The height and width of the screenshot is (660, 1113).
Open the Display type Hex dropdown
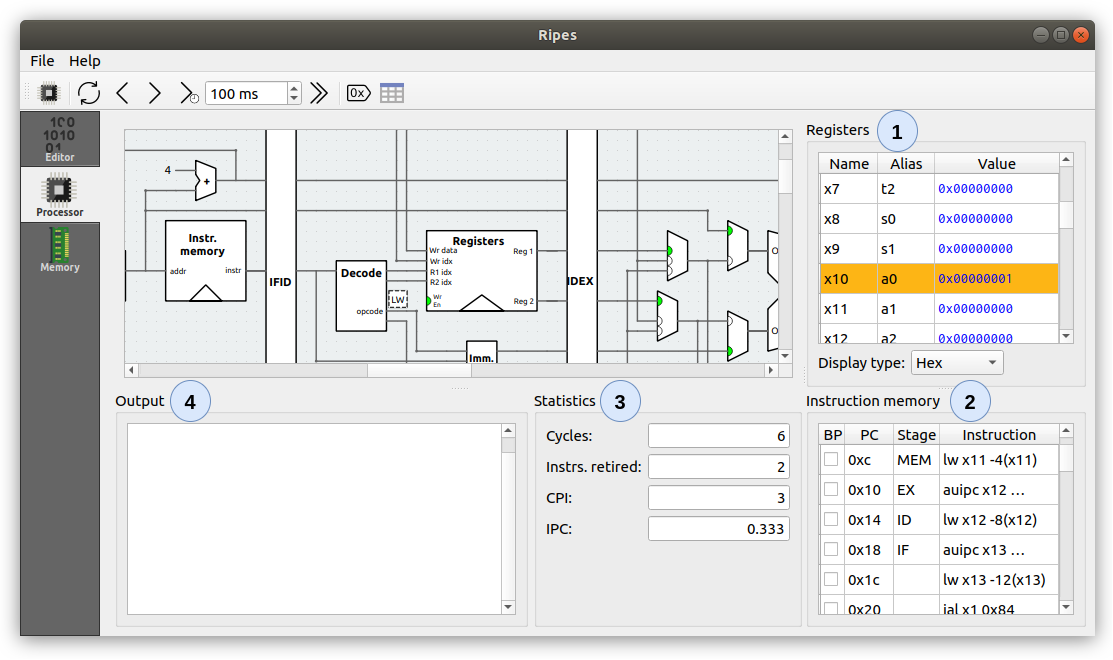pos(956,363)
